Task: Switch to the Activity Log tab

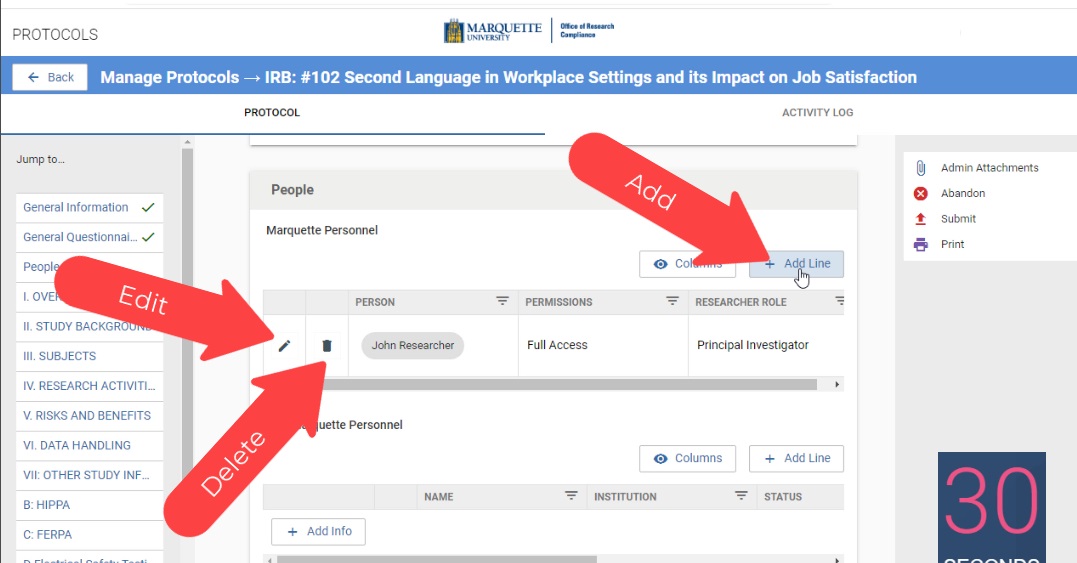Action: click(x=817, y=113)
